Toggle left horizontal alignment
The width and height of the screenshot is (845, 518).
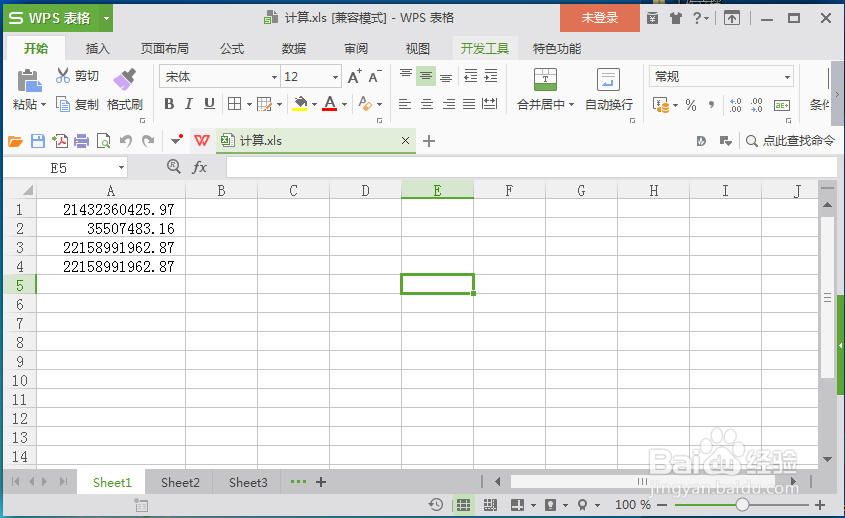pos(405,104)
